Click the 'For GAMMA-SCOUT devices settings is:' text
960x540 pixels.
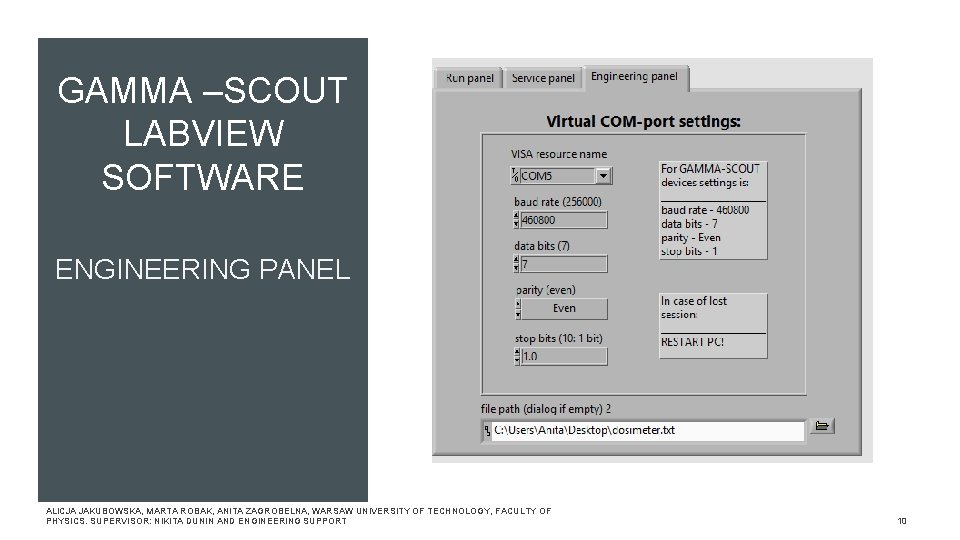710,175
